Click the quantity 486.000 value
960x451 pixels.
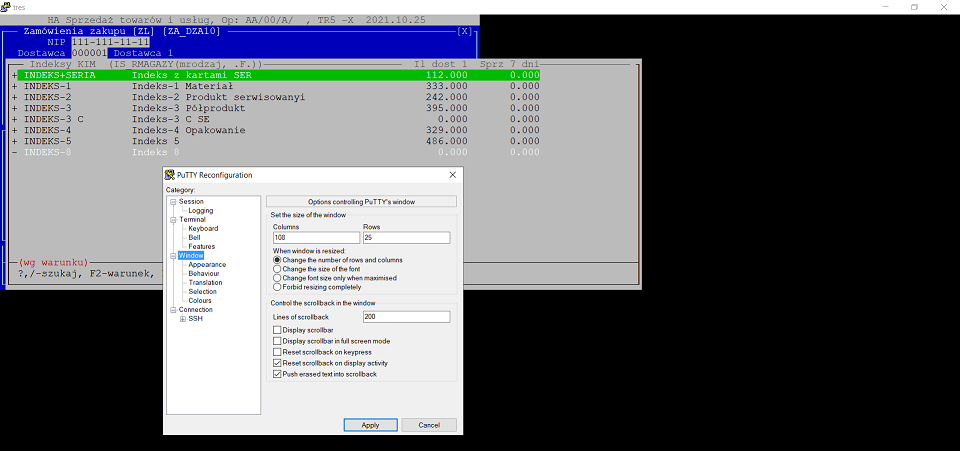tap(446, 141)
